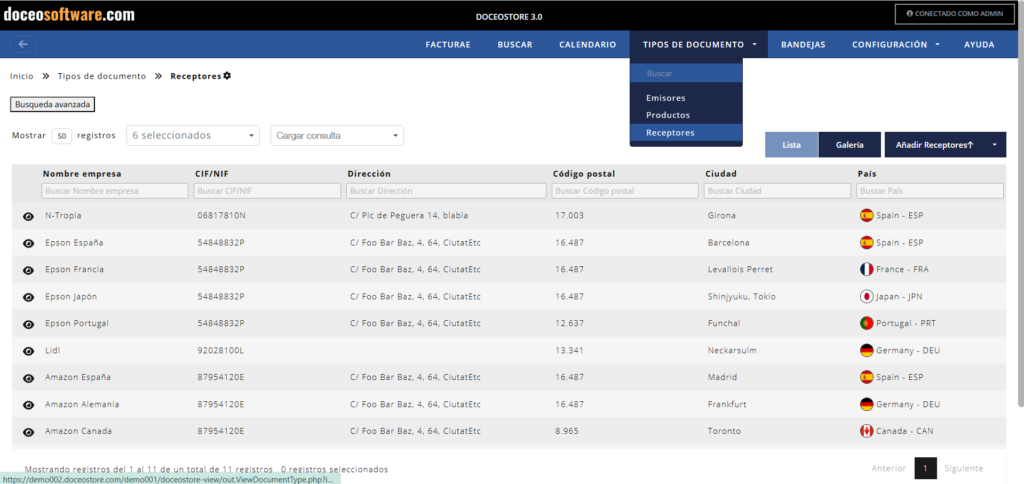The image size is (1024, 484).
Task: Sort by CIF/NIF column header
Action: (x=212, y=174)
